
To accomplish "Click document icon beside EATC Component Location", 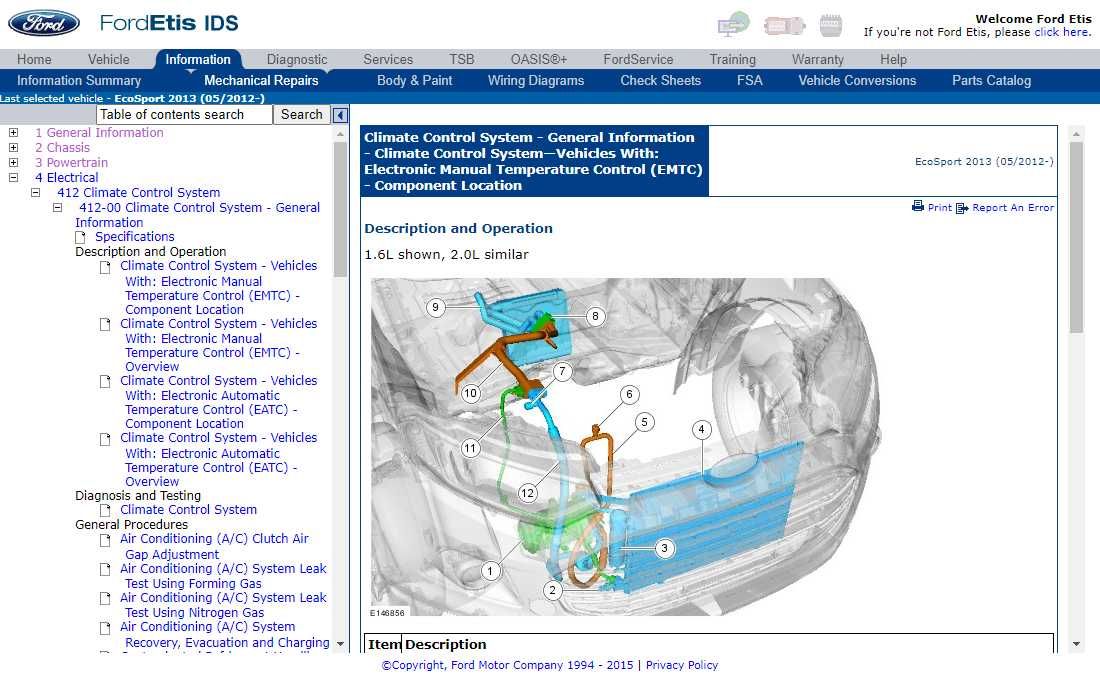I will [x=105, y=381].
